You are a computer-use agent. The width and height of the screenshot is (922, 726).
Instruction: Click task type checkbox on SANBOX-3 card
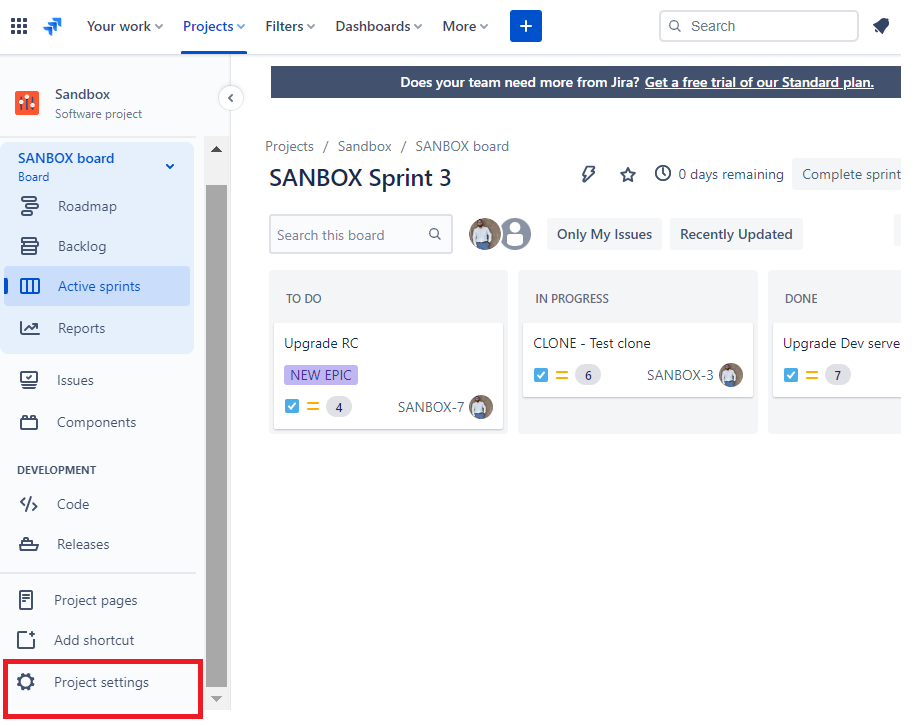(x=541, y=374)
